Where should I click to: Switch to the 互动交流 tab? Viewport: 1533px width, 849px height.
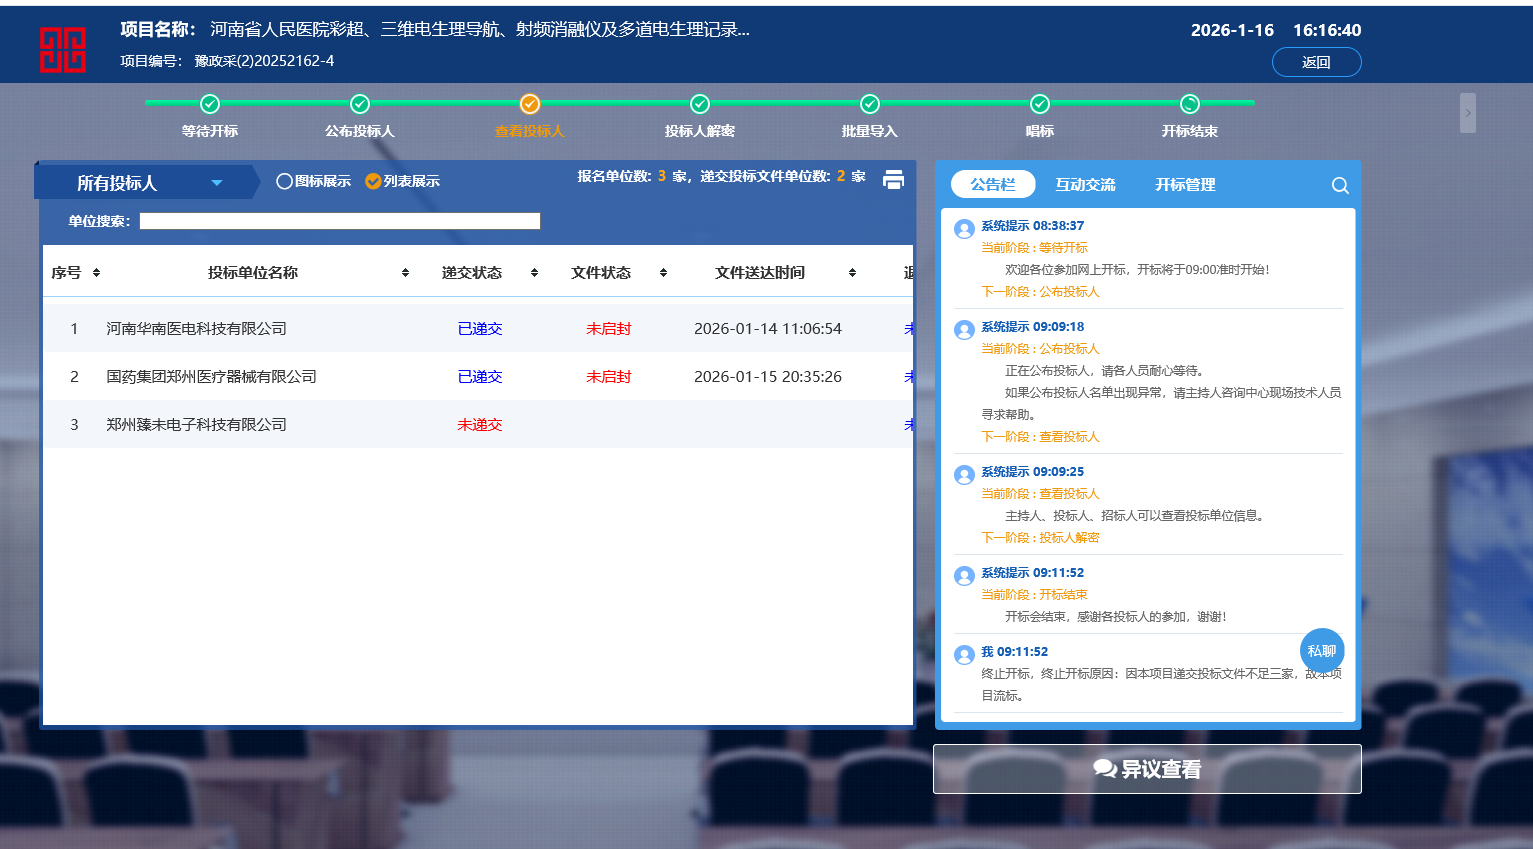[1085, 185]
